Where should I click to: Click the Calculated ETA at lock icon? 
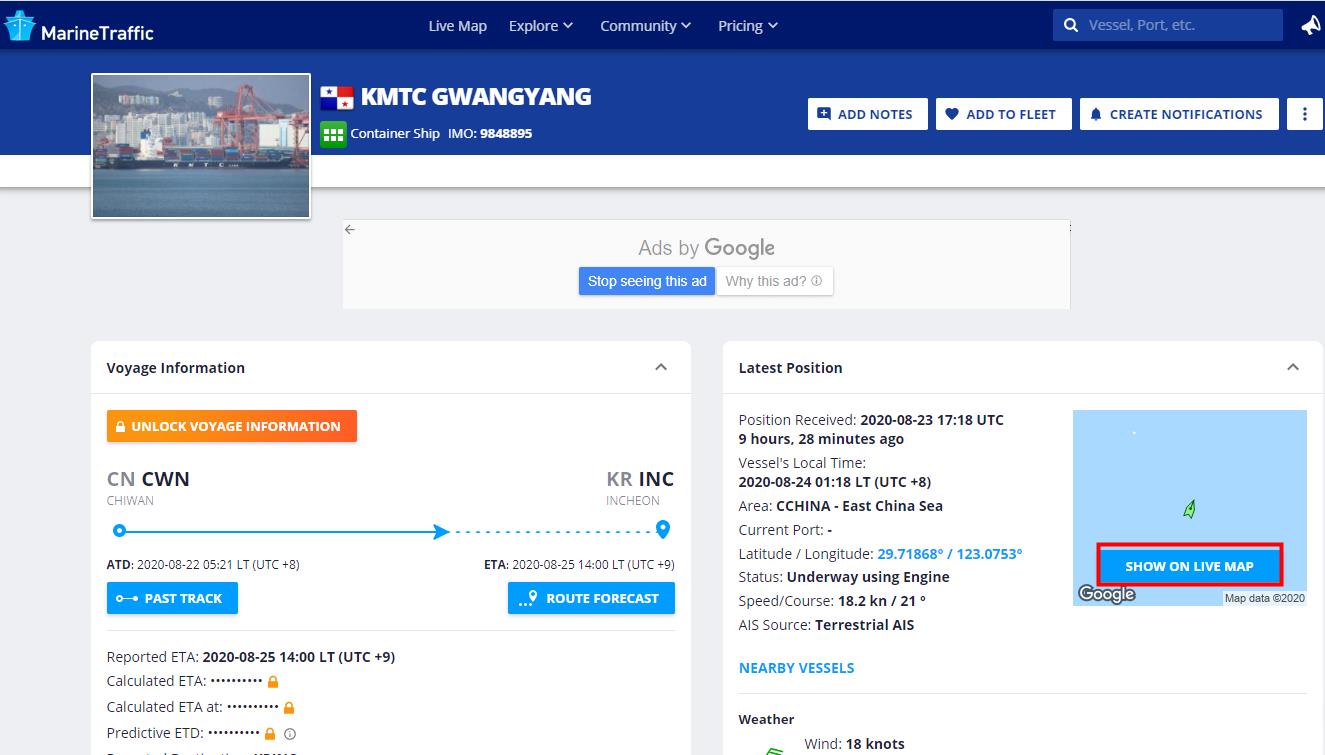[289, 707]
